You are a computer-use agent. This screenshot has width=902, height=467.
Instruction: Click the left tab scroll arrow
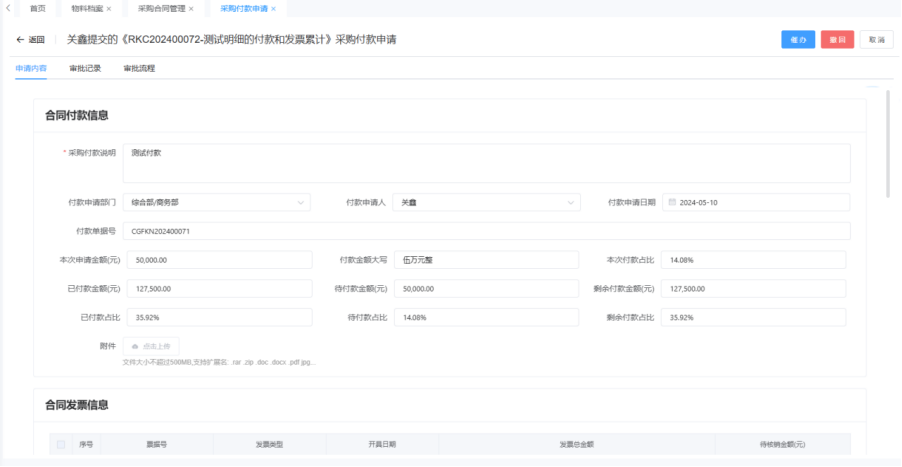coord(8,8)
